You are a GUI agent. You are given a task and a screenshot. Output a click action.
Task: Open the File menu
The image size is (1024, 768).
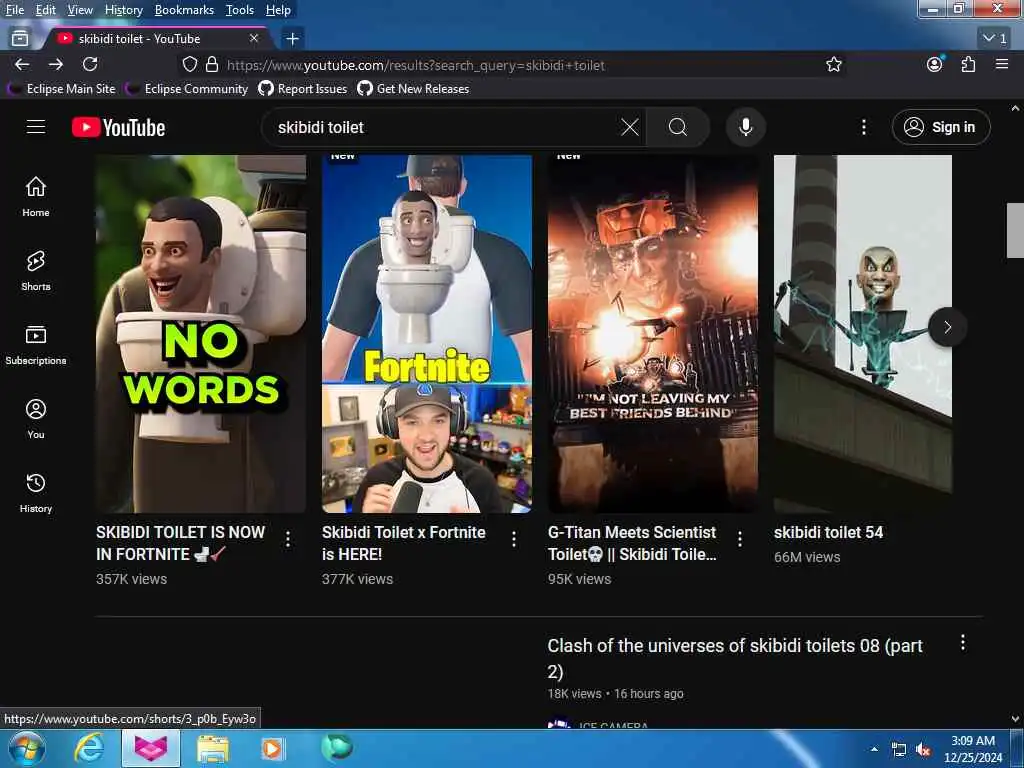pos(14,10)
